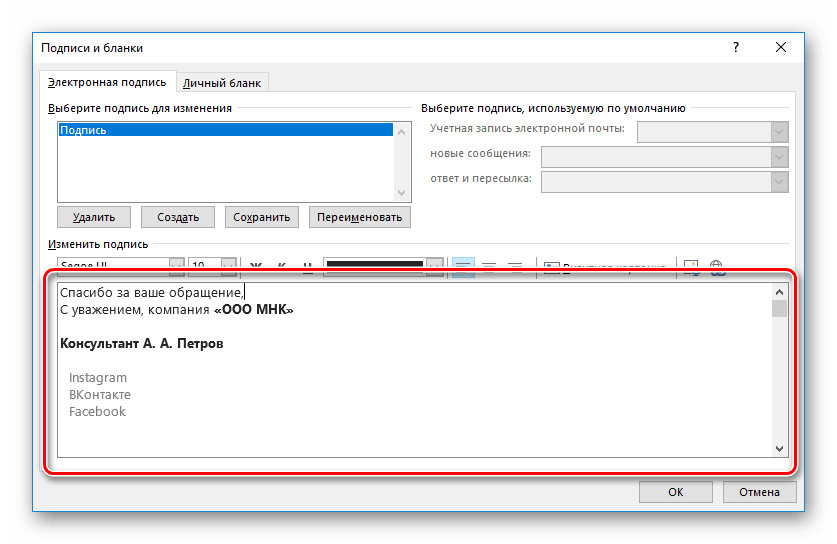Insert a picture into the signature

691,266
